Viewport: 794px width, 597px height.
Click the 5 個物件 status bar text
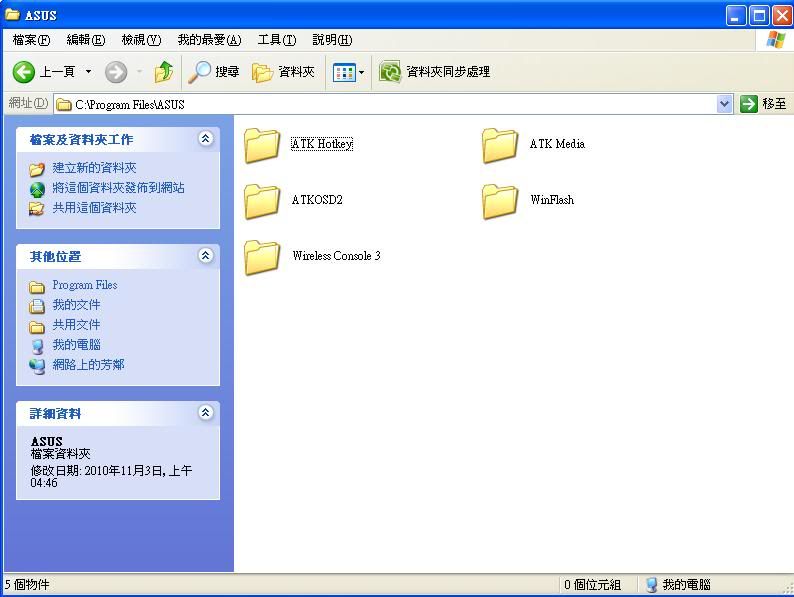coord(27,585)
